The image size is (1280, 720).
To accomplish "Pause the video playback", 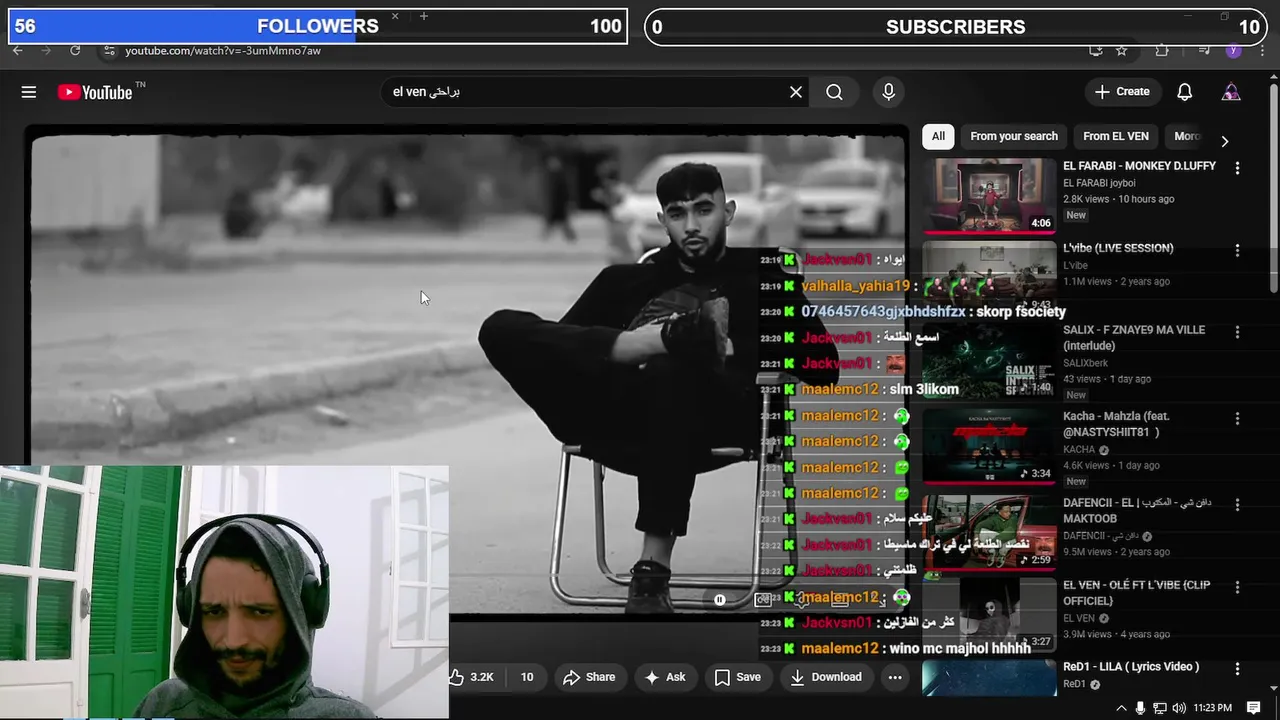I will pyautogui.click(x=720, y=600).
